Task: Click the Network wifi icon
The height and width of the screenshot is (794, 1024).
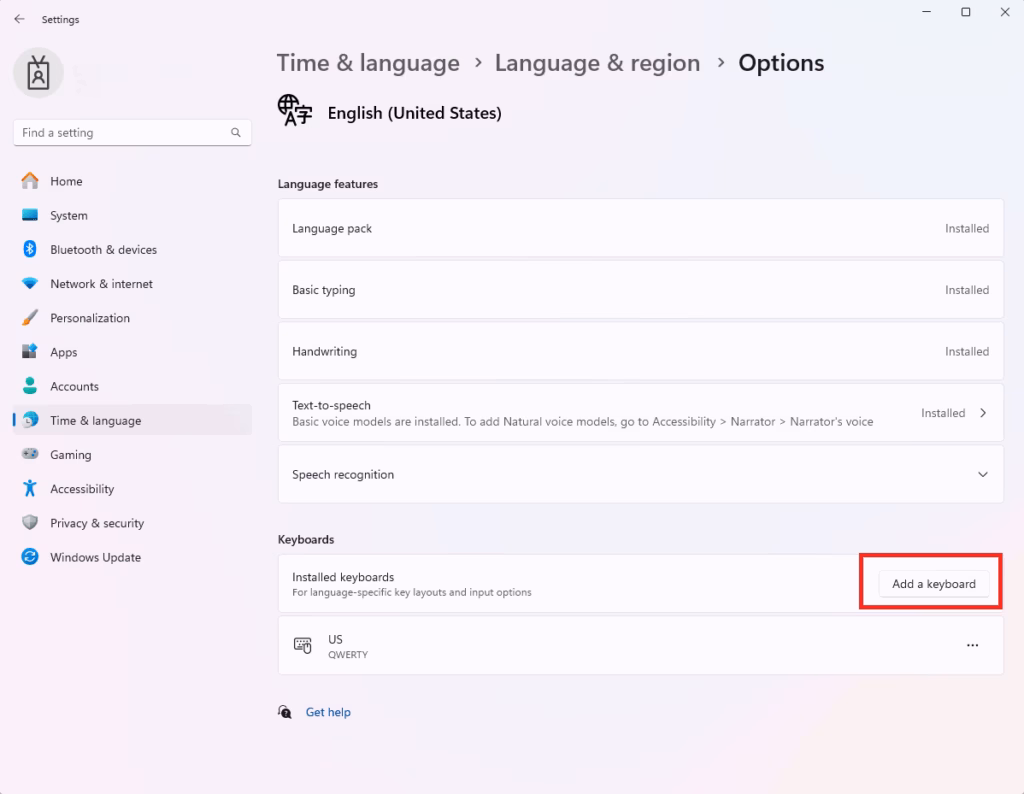Action: point(30,283)
